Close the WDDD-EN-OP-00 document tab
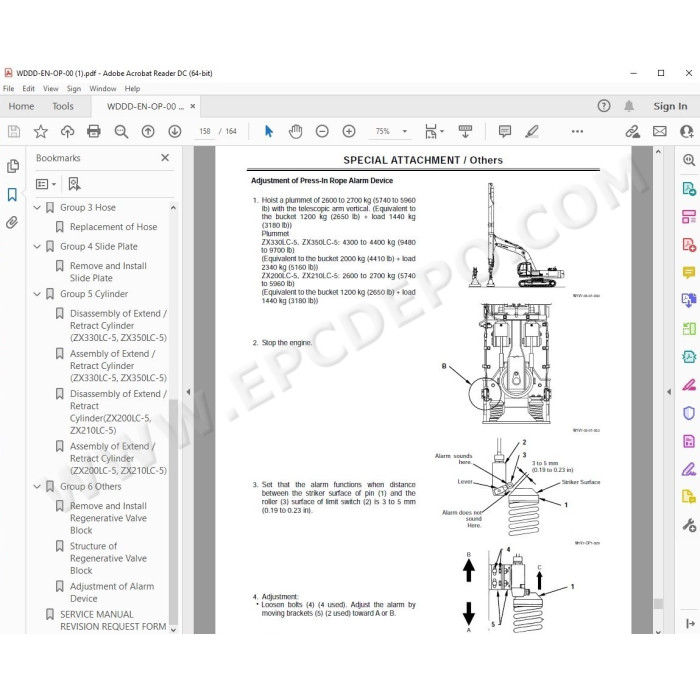 [193, 106]
